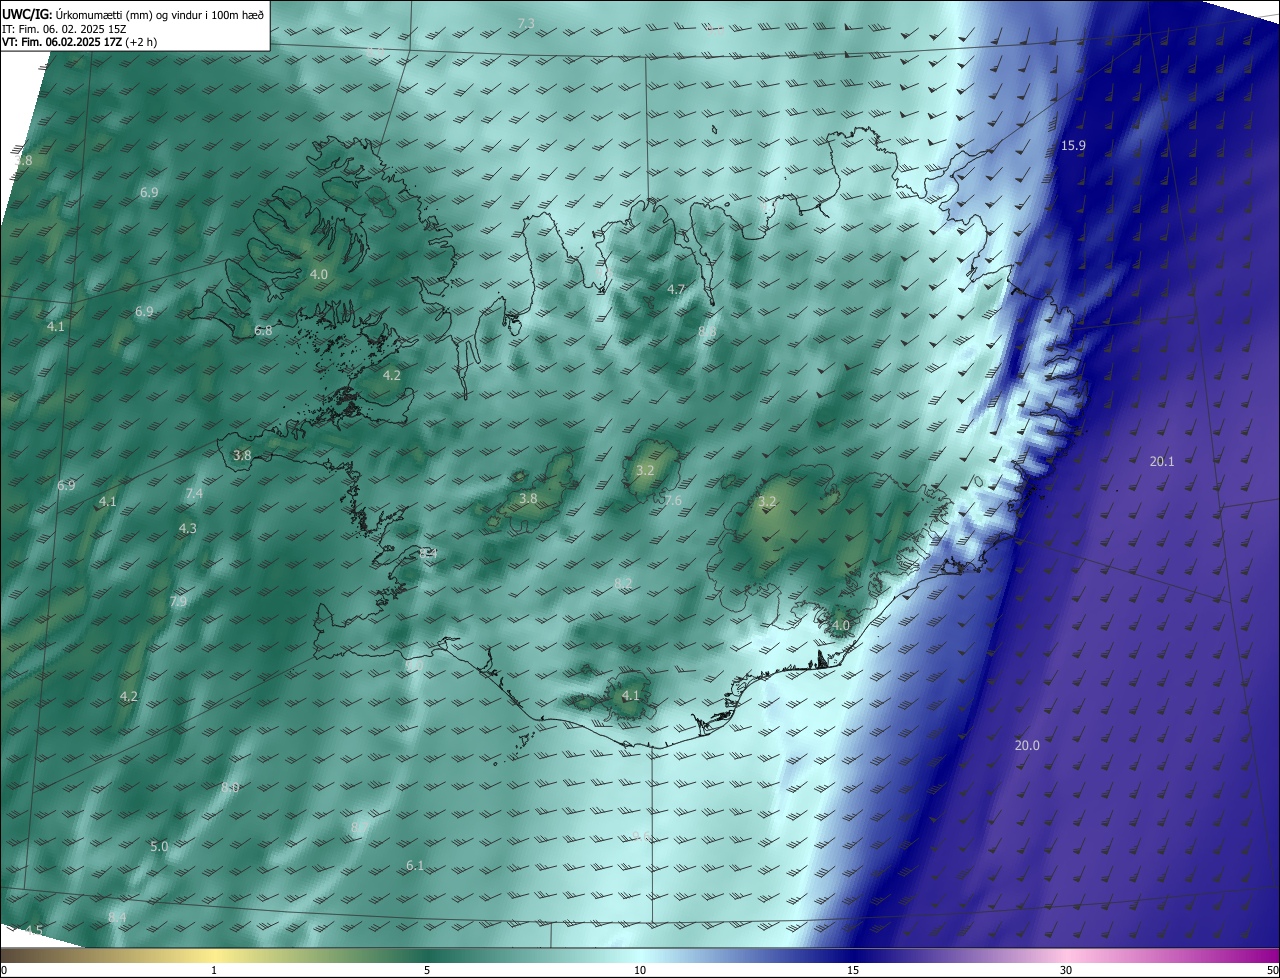Click the colour scale tick label 5

tap(427, 970)
